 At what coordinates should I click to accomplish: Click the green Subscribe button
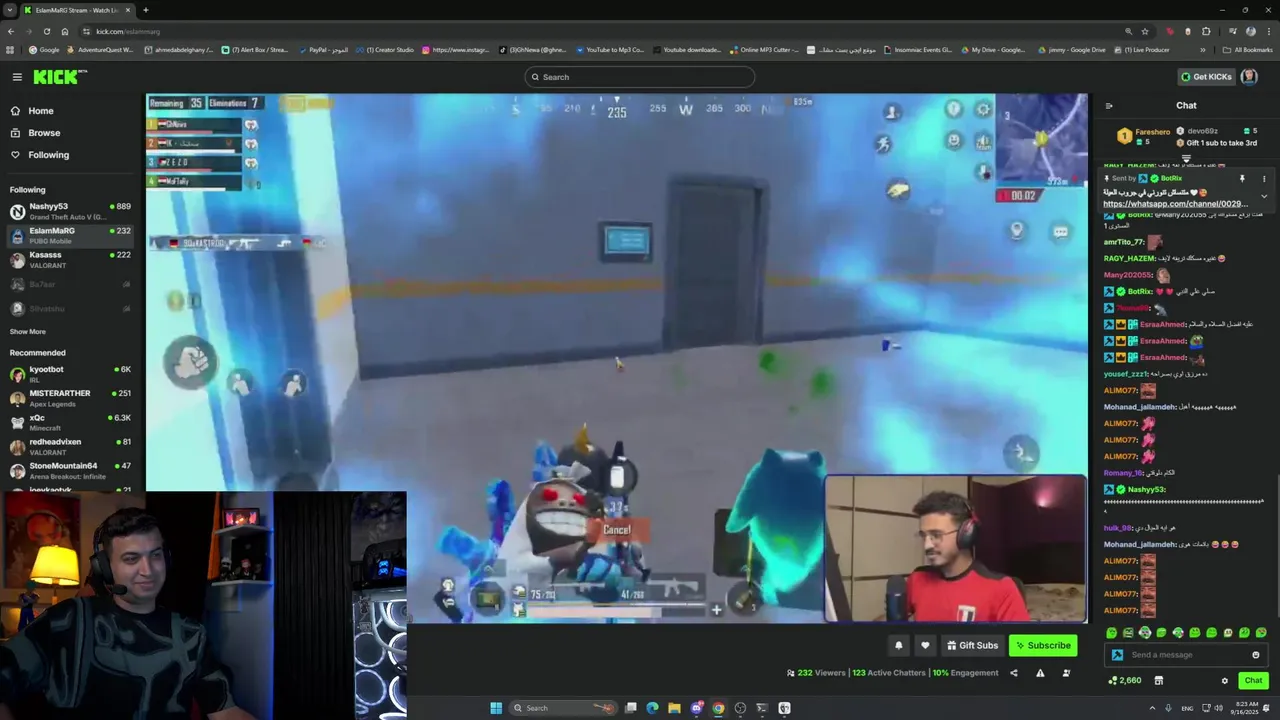coord(1043,645)
